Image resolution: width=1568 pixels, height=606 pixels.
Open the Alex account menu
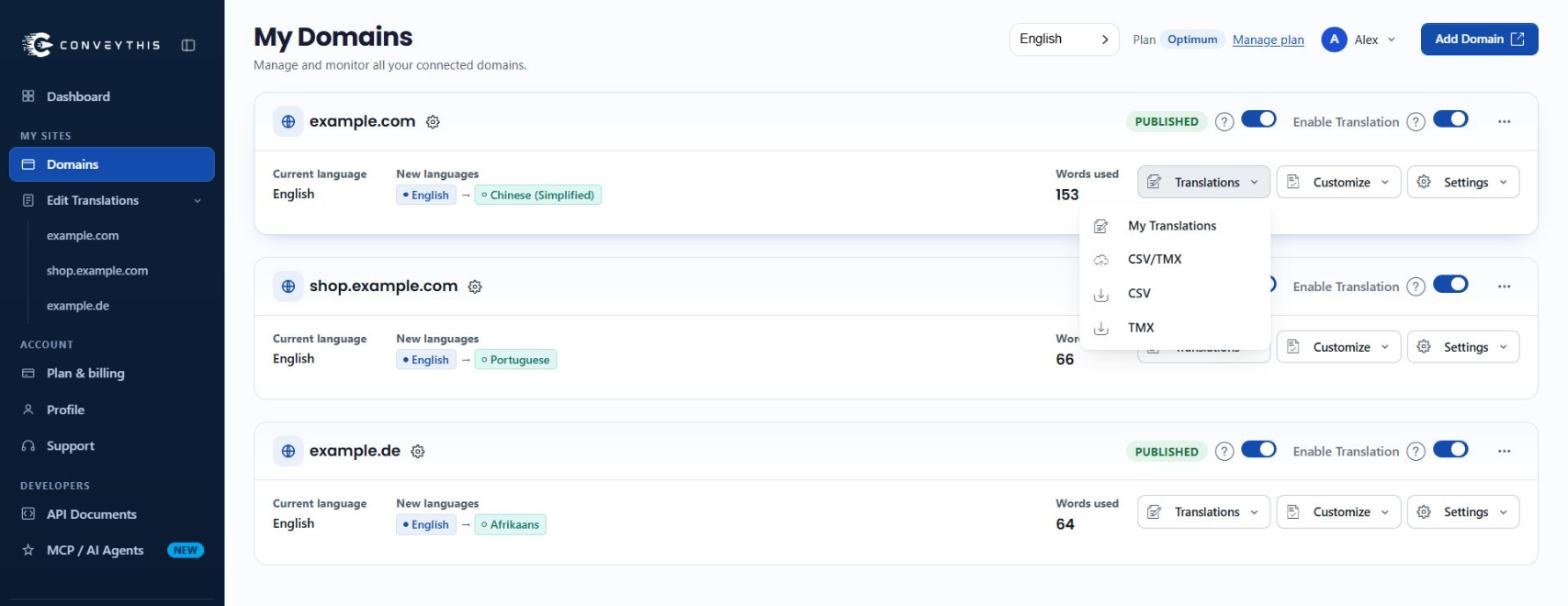[x=1358, y=39]
